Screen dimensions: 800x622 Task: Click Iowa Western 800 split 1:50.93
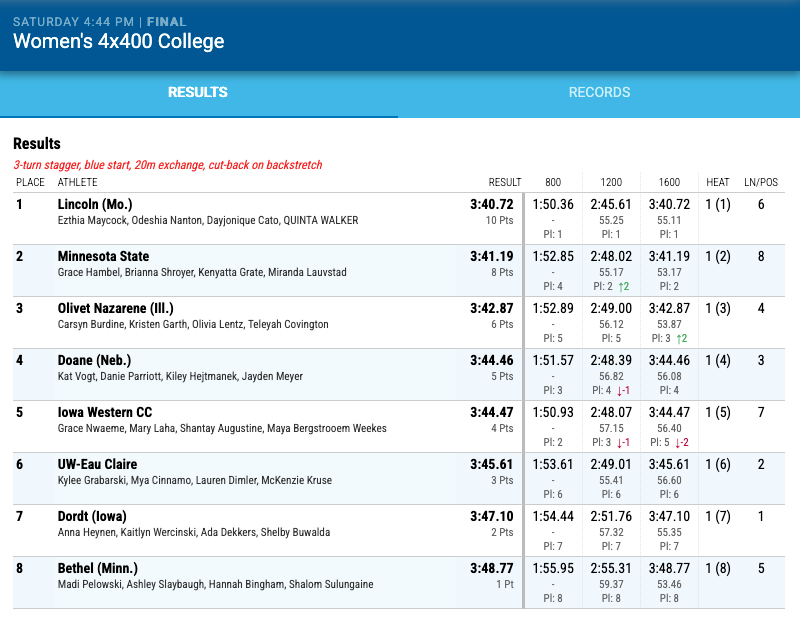click(x=553, y=413)
